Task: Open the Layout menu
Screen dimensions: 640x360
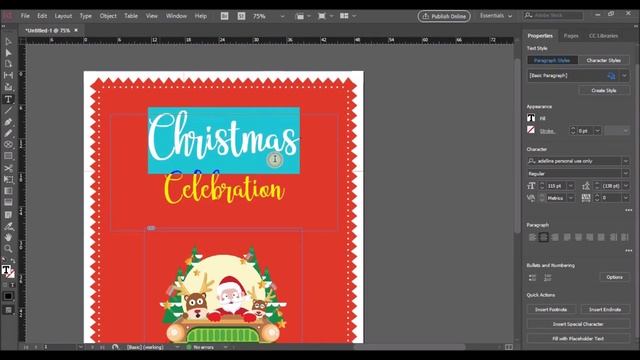Action: pos(63,16)
